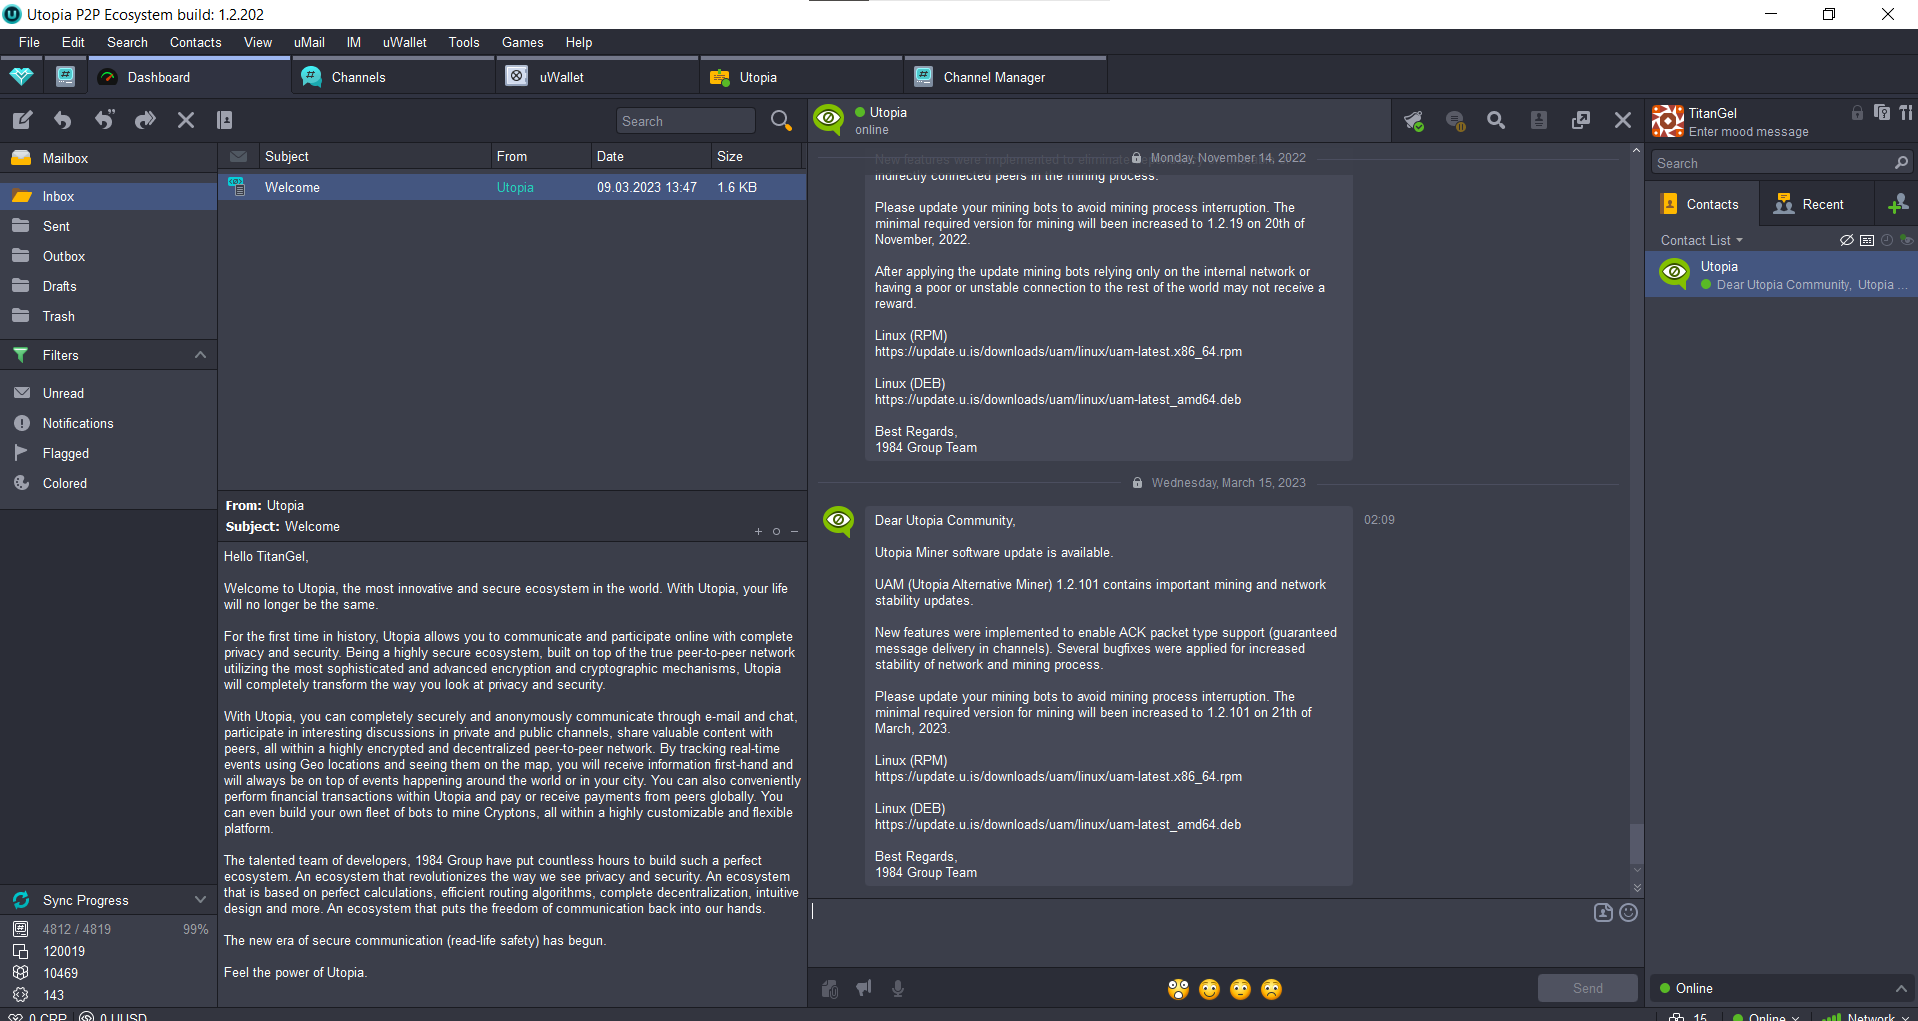Viewport: 1918px width, 1021px height.
Task: Click the Reply arrow icon
Action: coord(63,120)
